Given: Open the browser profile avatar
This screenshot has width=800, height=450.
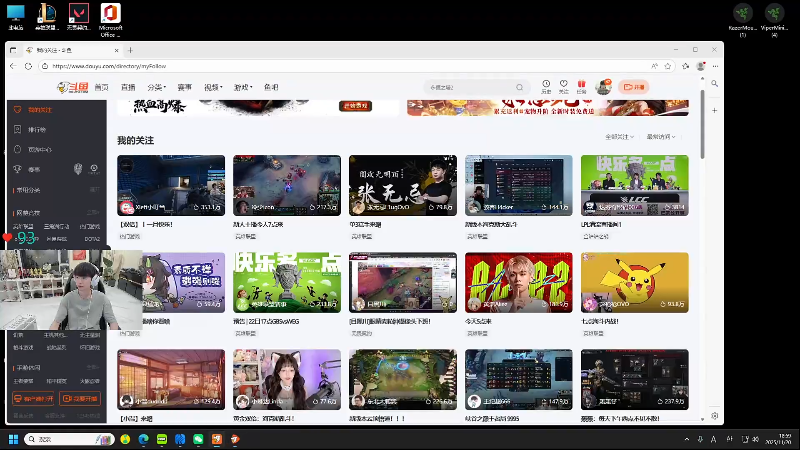Looking at the screenshot, I should point(701,66).
